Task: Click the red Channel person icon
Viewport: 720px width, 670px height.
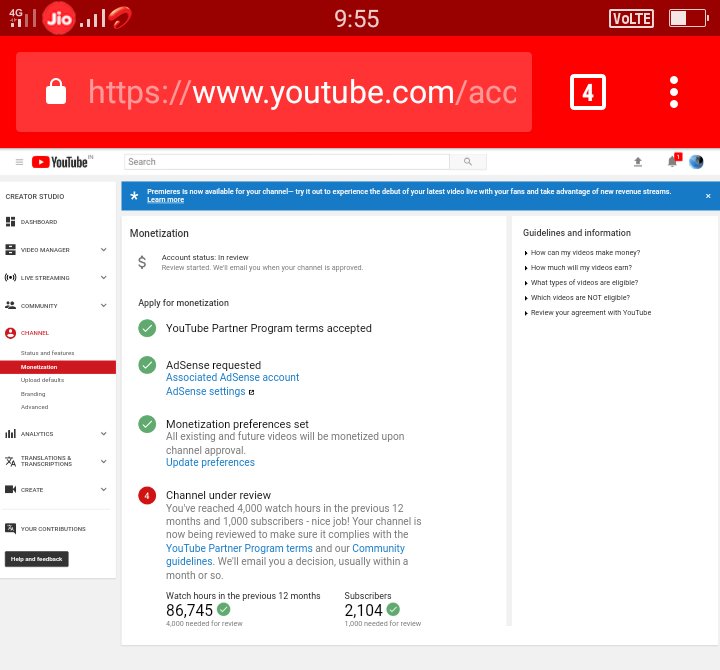Action: pyautogui.click(x=10, y=333)
